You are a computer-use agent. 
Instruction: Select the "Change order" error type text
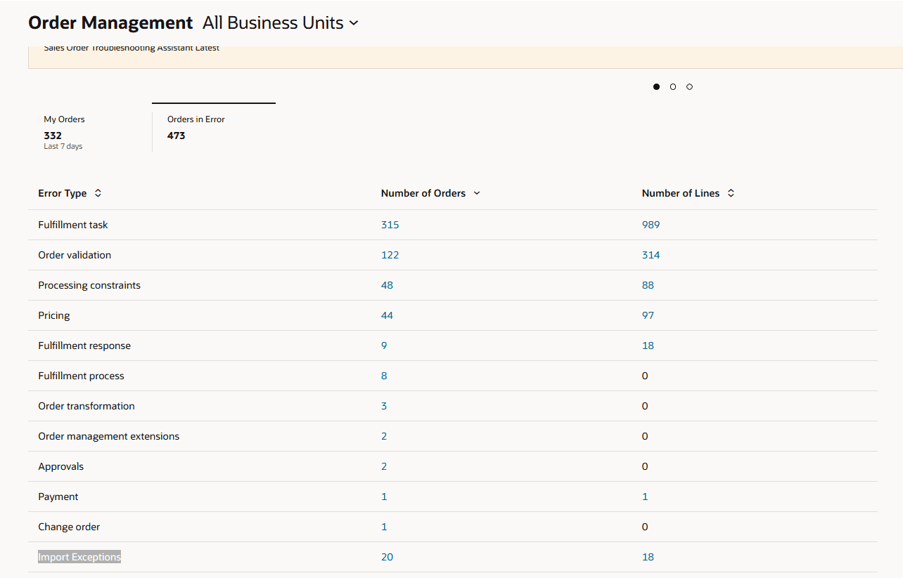[x=69, y=527]
